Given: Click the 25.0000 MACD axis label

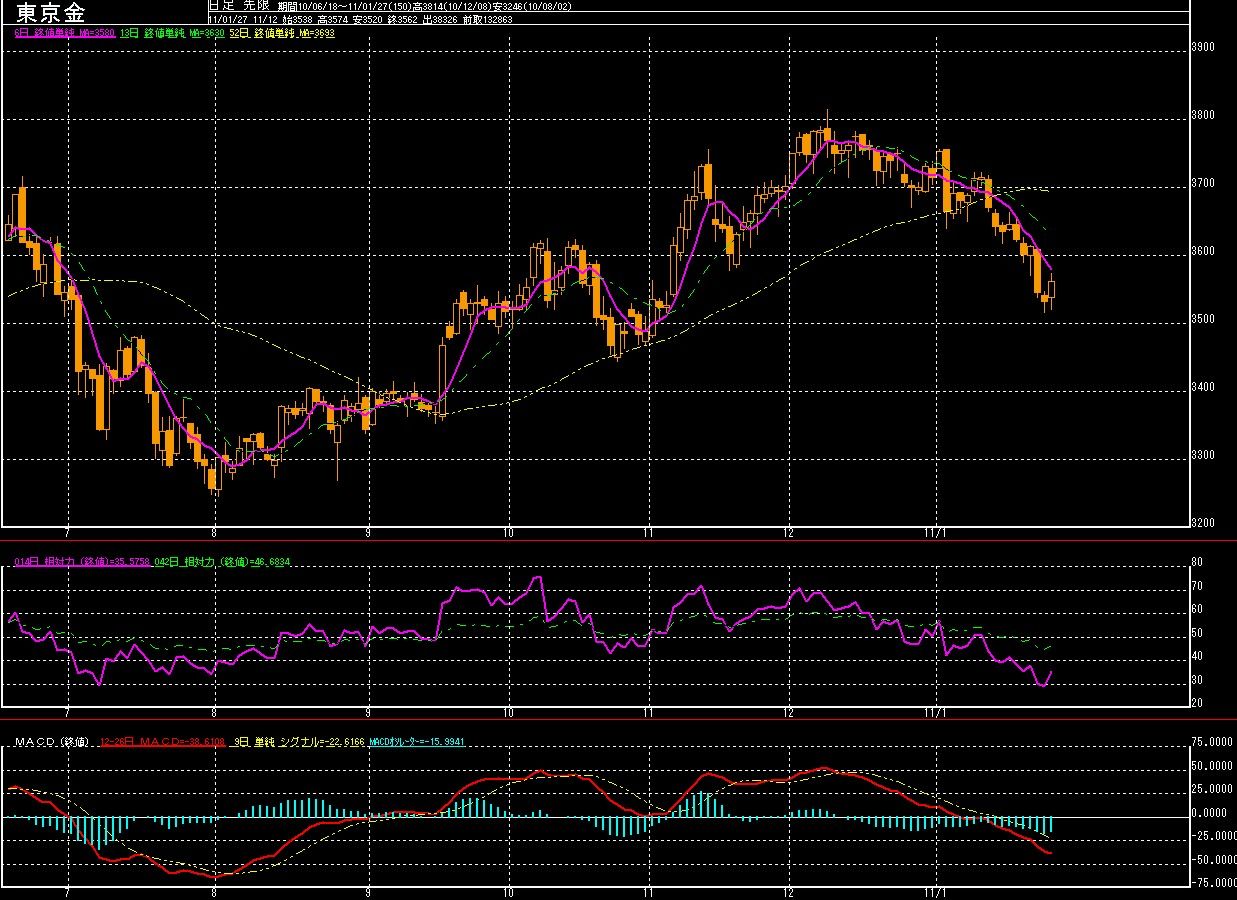Looking at the screenshot, I should coord(1213,789).
